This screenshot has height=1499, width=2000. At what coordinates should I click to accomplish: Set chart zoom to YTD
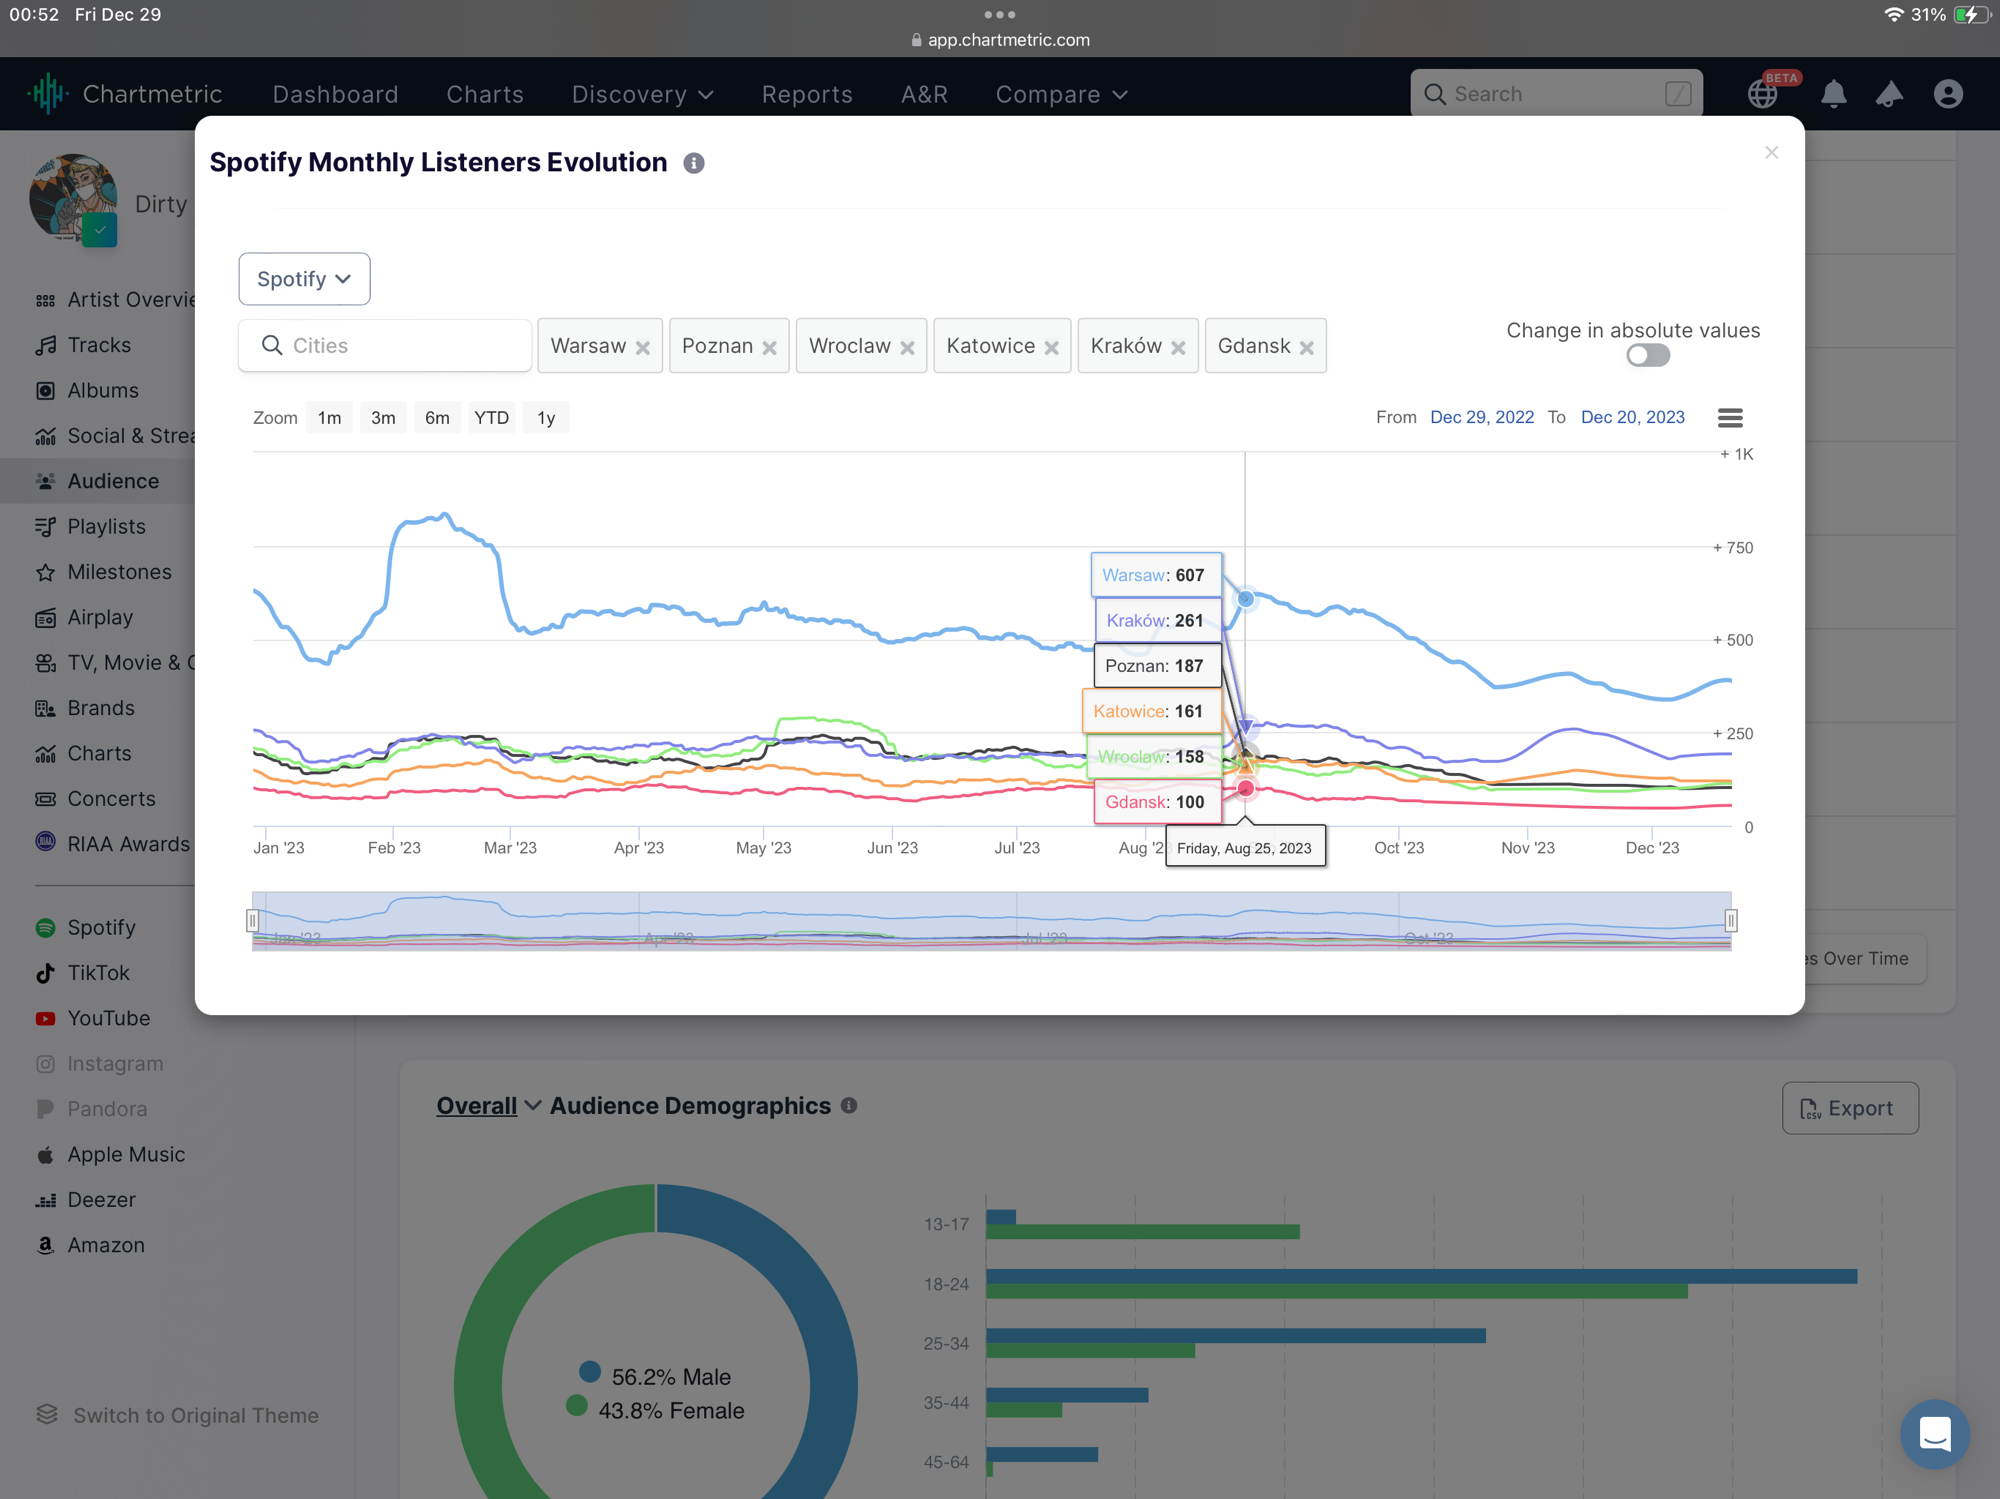click(x=491, y=418)
